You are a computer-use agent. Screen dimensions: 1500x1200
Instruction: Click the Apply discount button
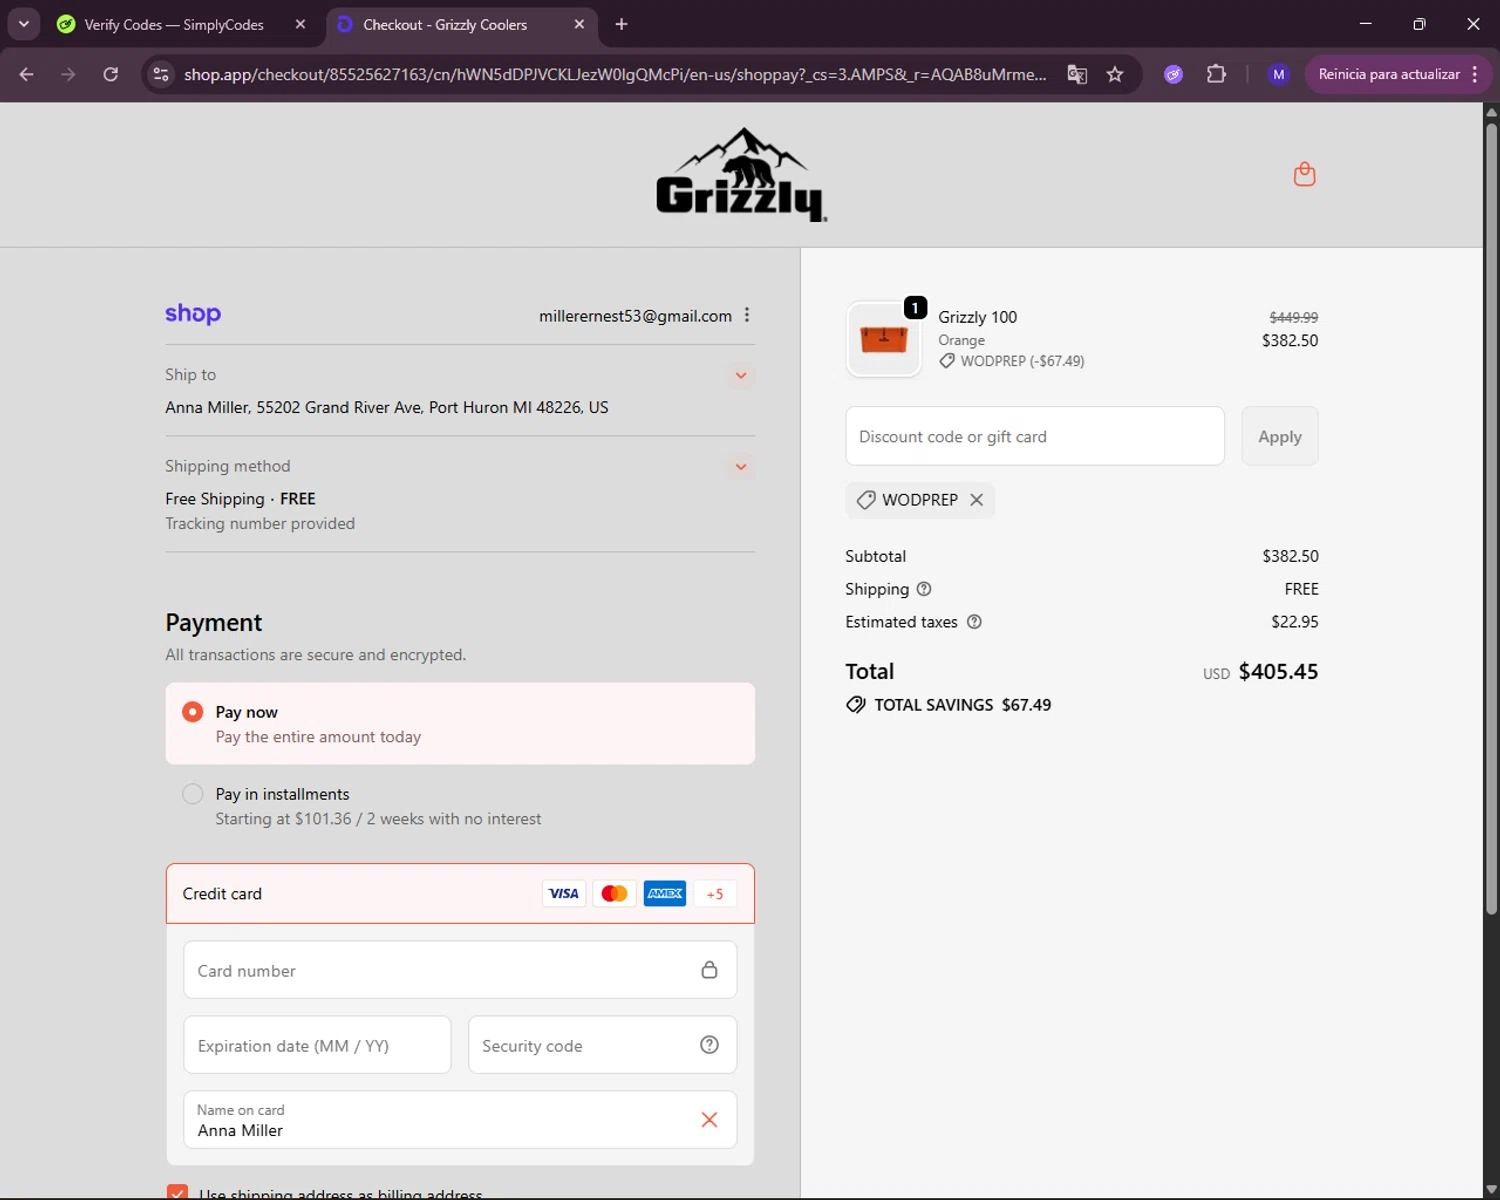tap(1280, 436)
